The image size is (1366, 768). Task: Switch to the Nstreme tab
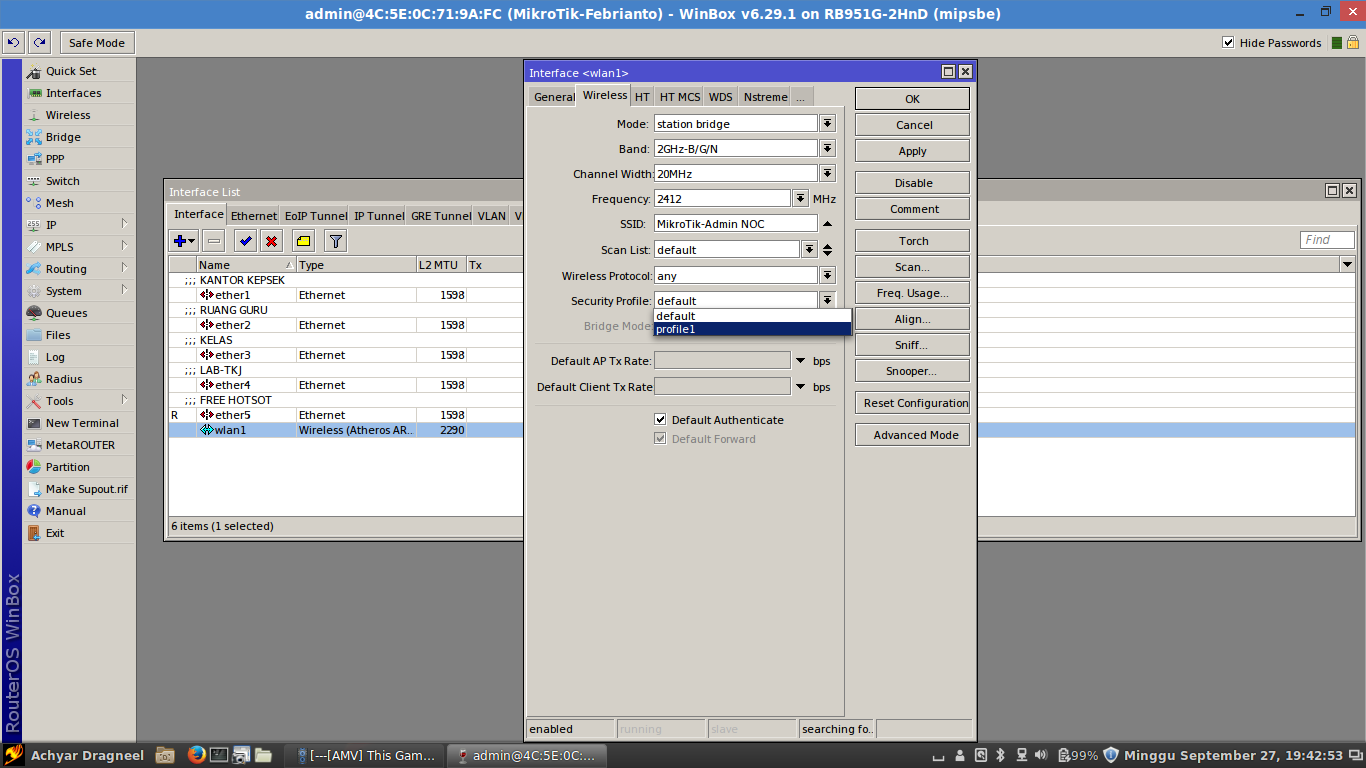(764, 97)
